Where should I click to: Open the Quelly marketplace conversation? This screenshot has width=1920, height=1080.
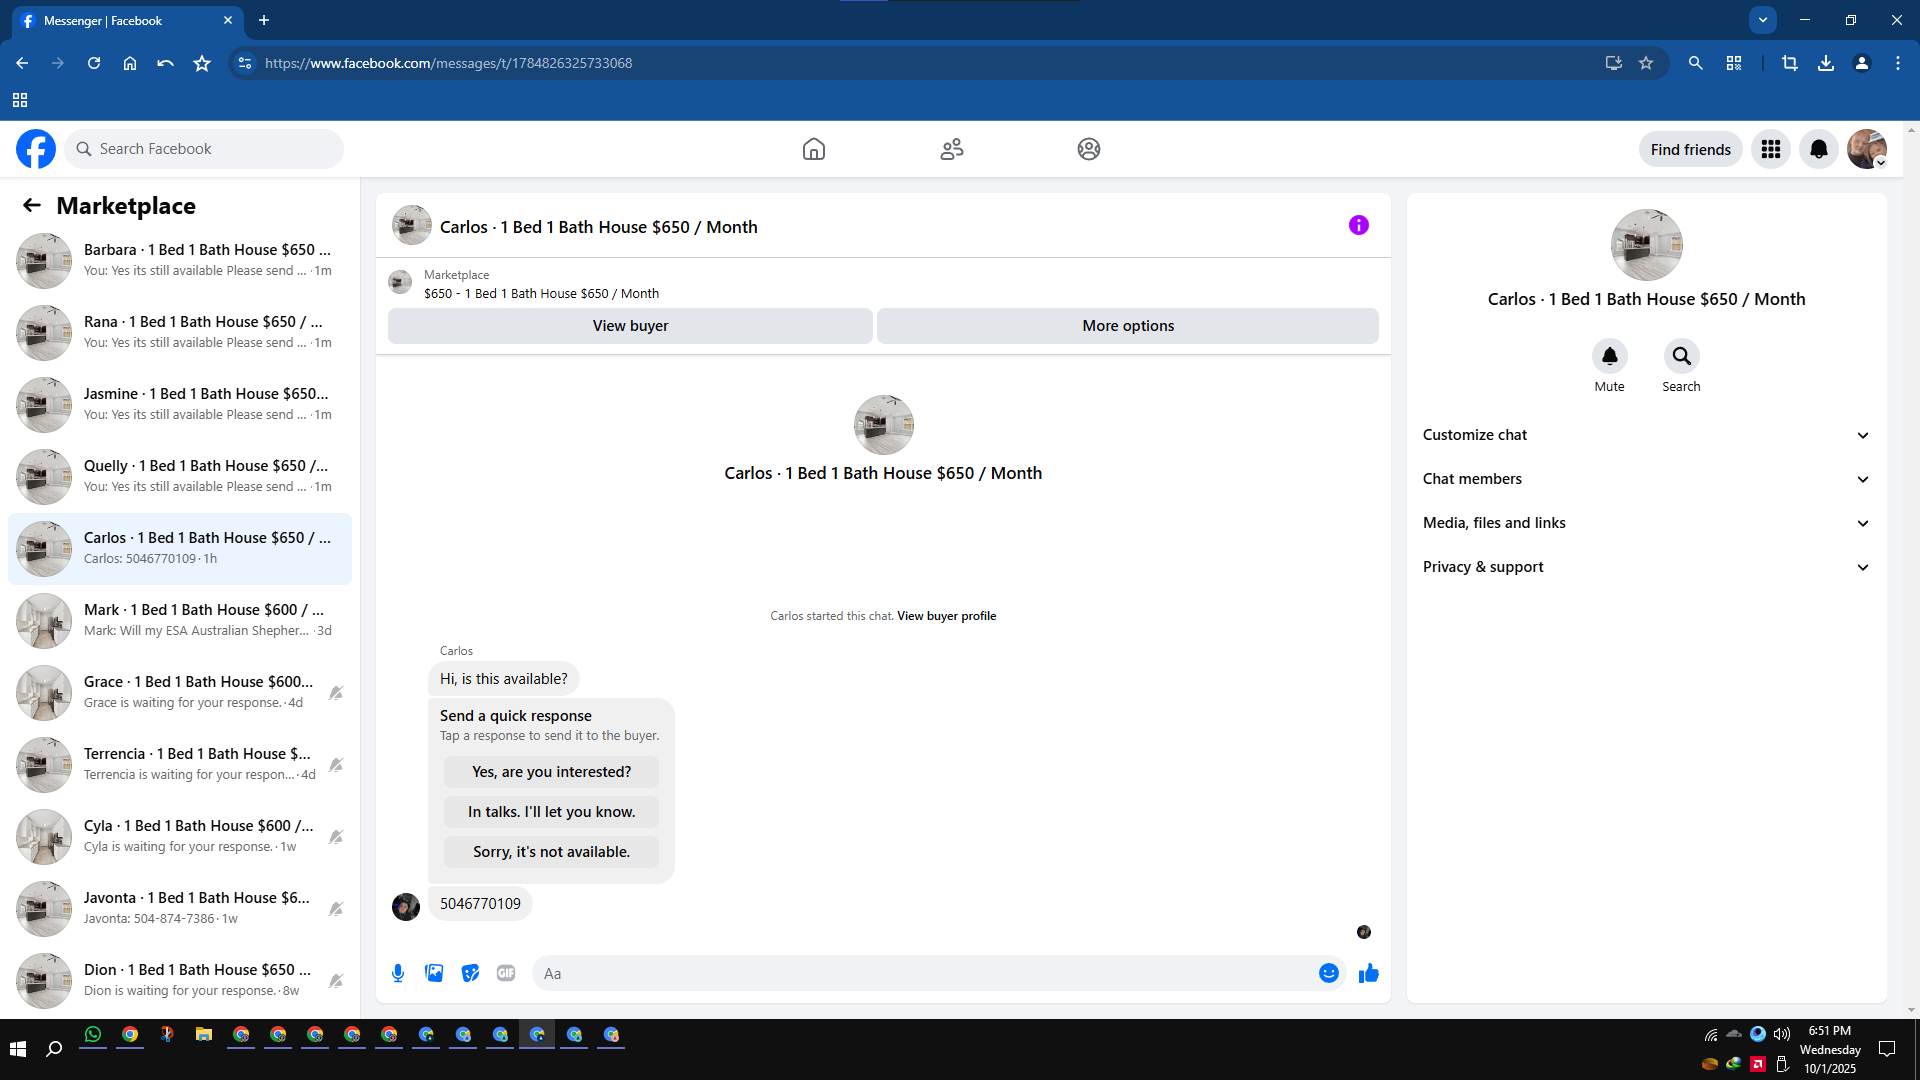coord(180,476)
